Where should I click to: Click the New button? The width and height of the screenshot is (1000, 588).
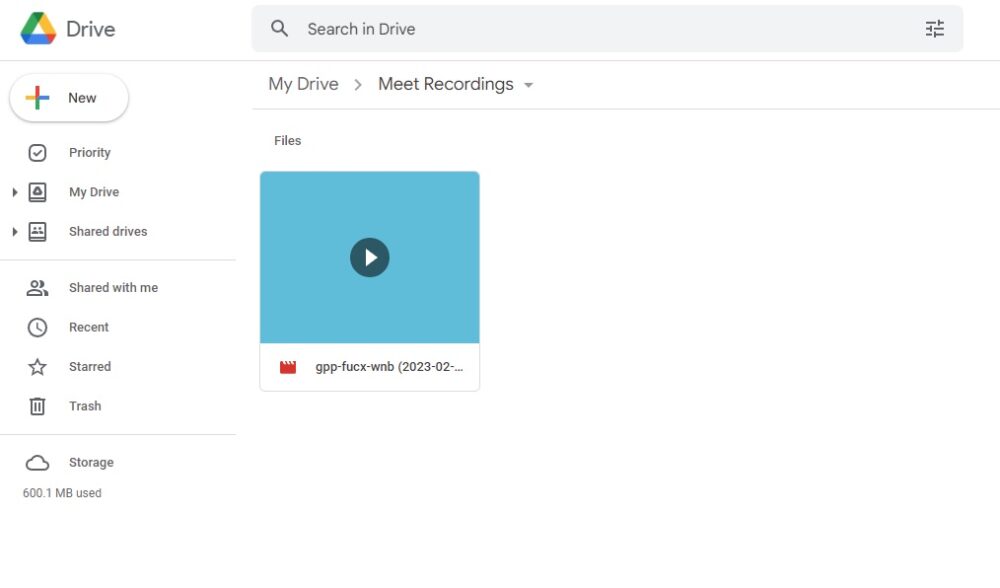[68, 97]
